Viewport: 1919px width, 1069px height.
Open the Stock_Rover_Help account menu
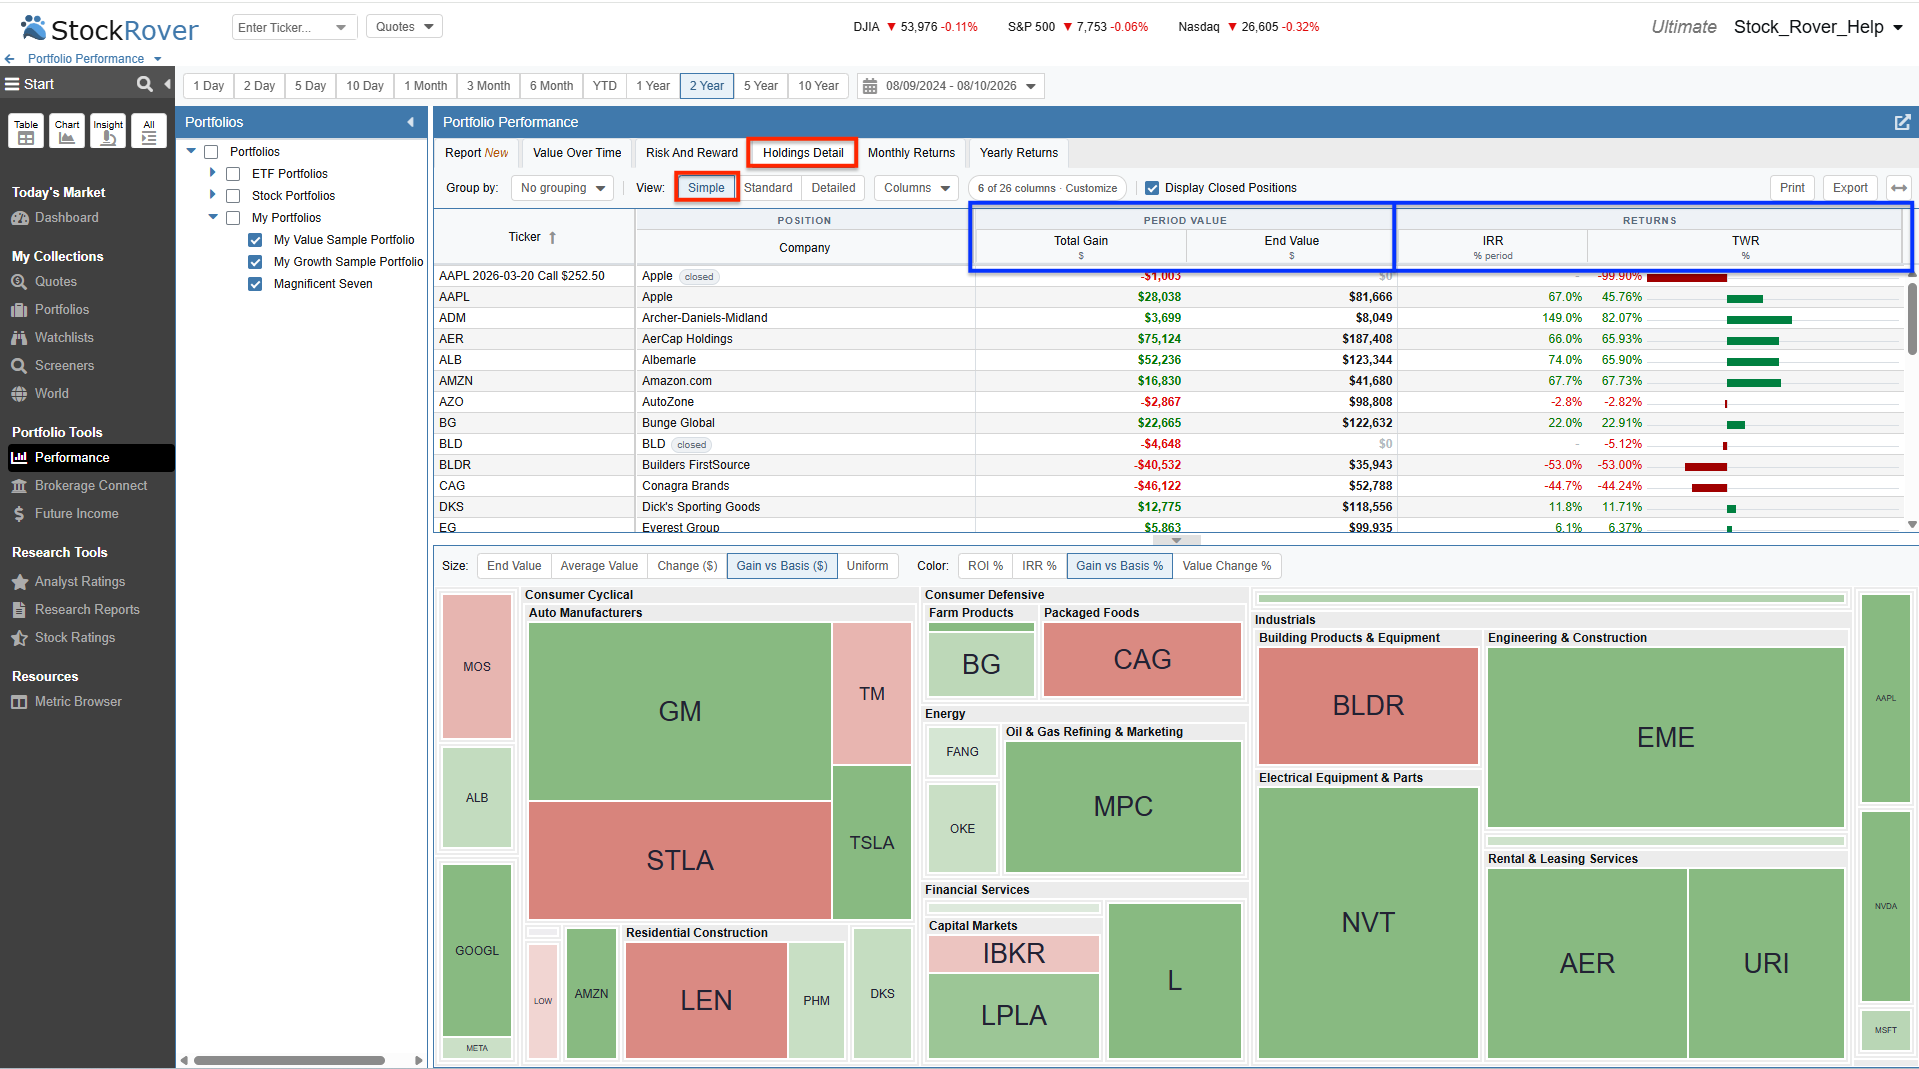pos(1818,27)
